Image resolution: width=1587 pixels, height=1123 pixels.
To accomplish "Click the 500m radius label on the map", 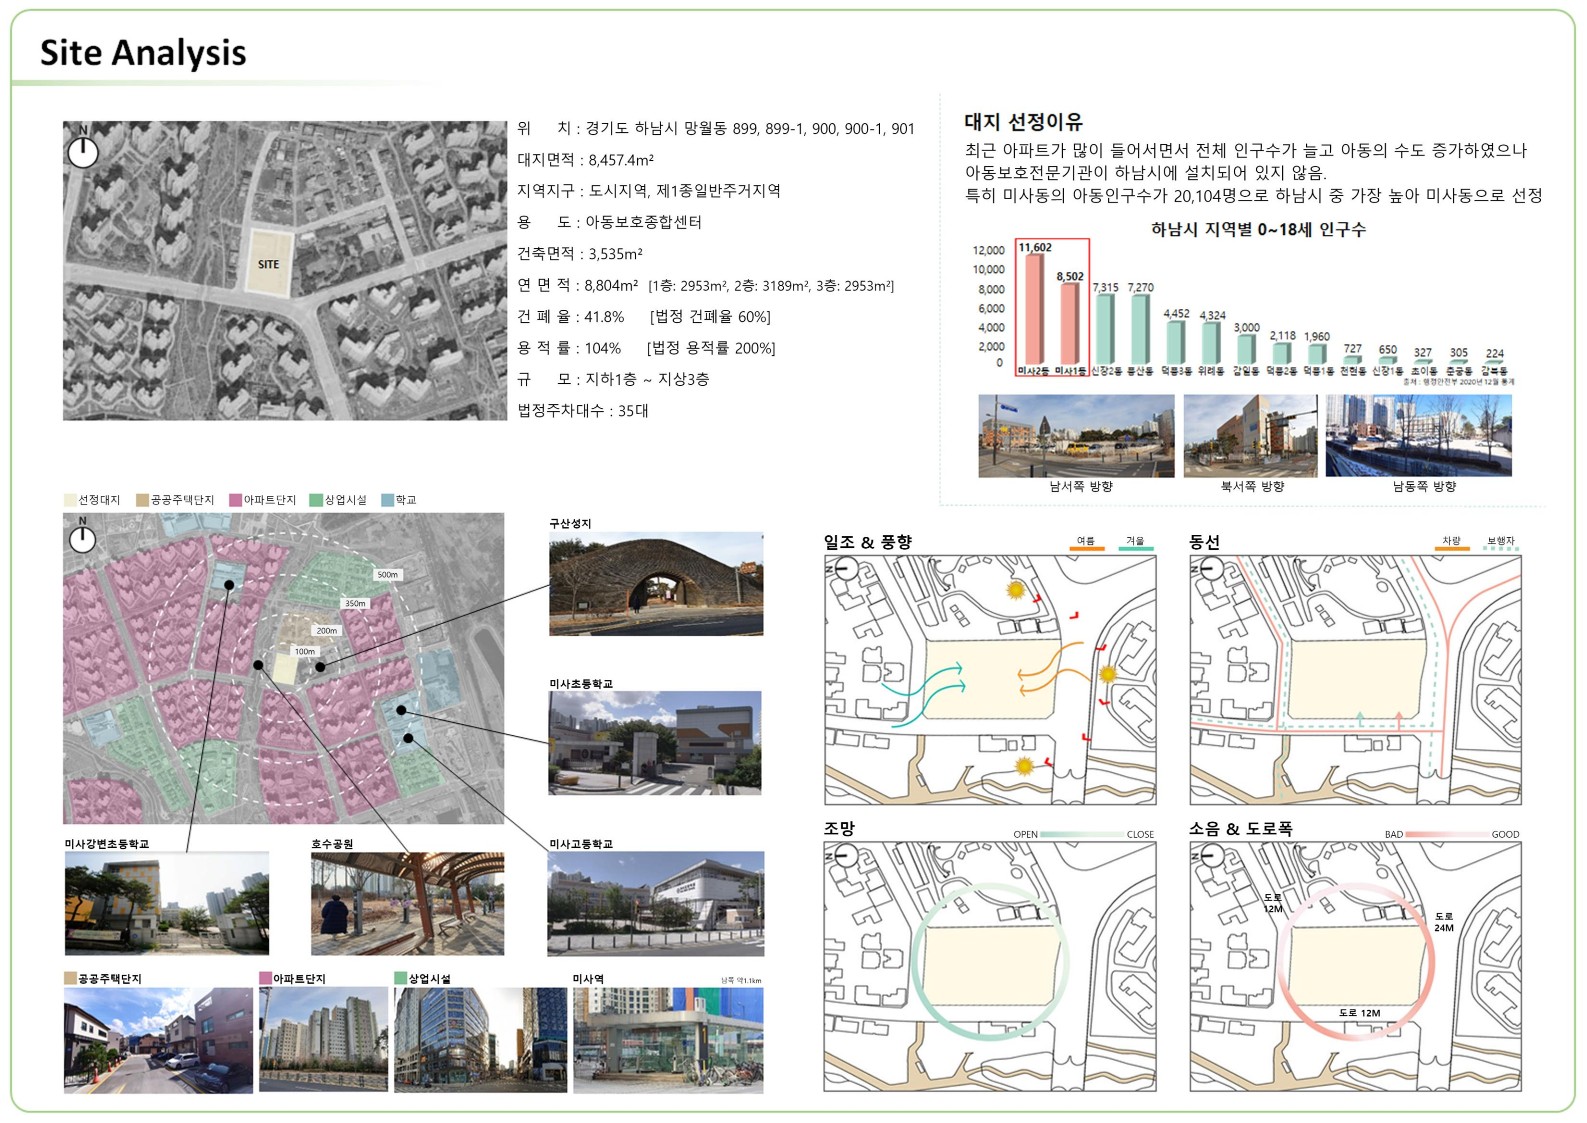I will [x=388, y=575].
